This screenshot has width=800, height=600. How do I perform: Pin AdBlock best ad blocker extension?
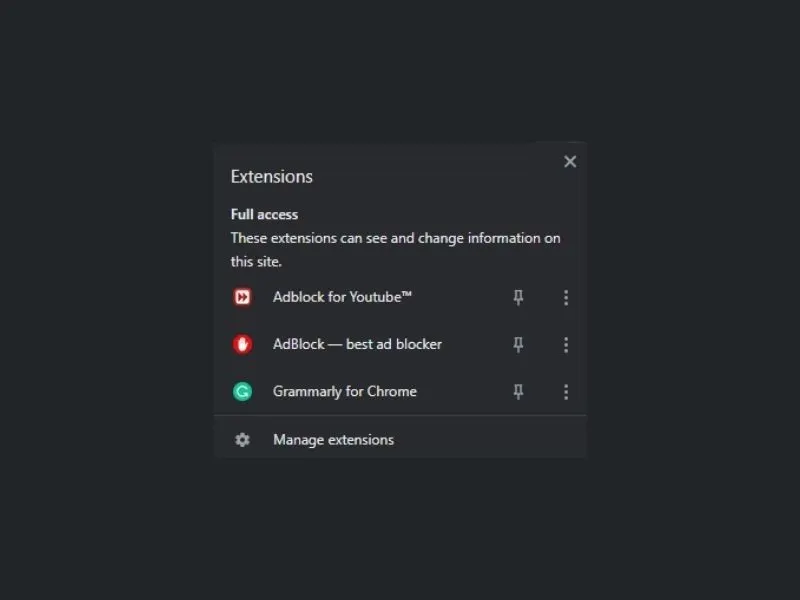[518, 344]
